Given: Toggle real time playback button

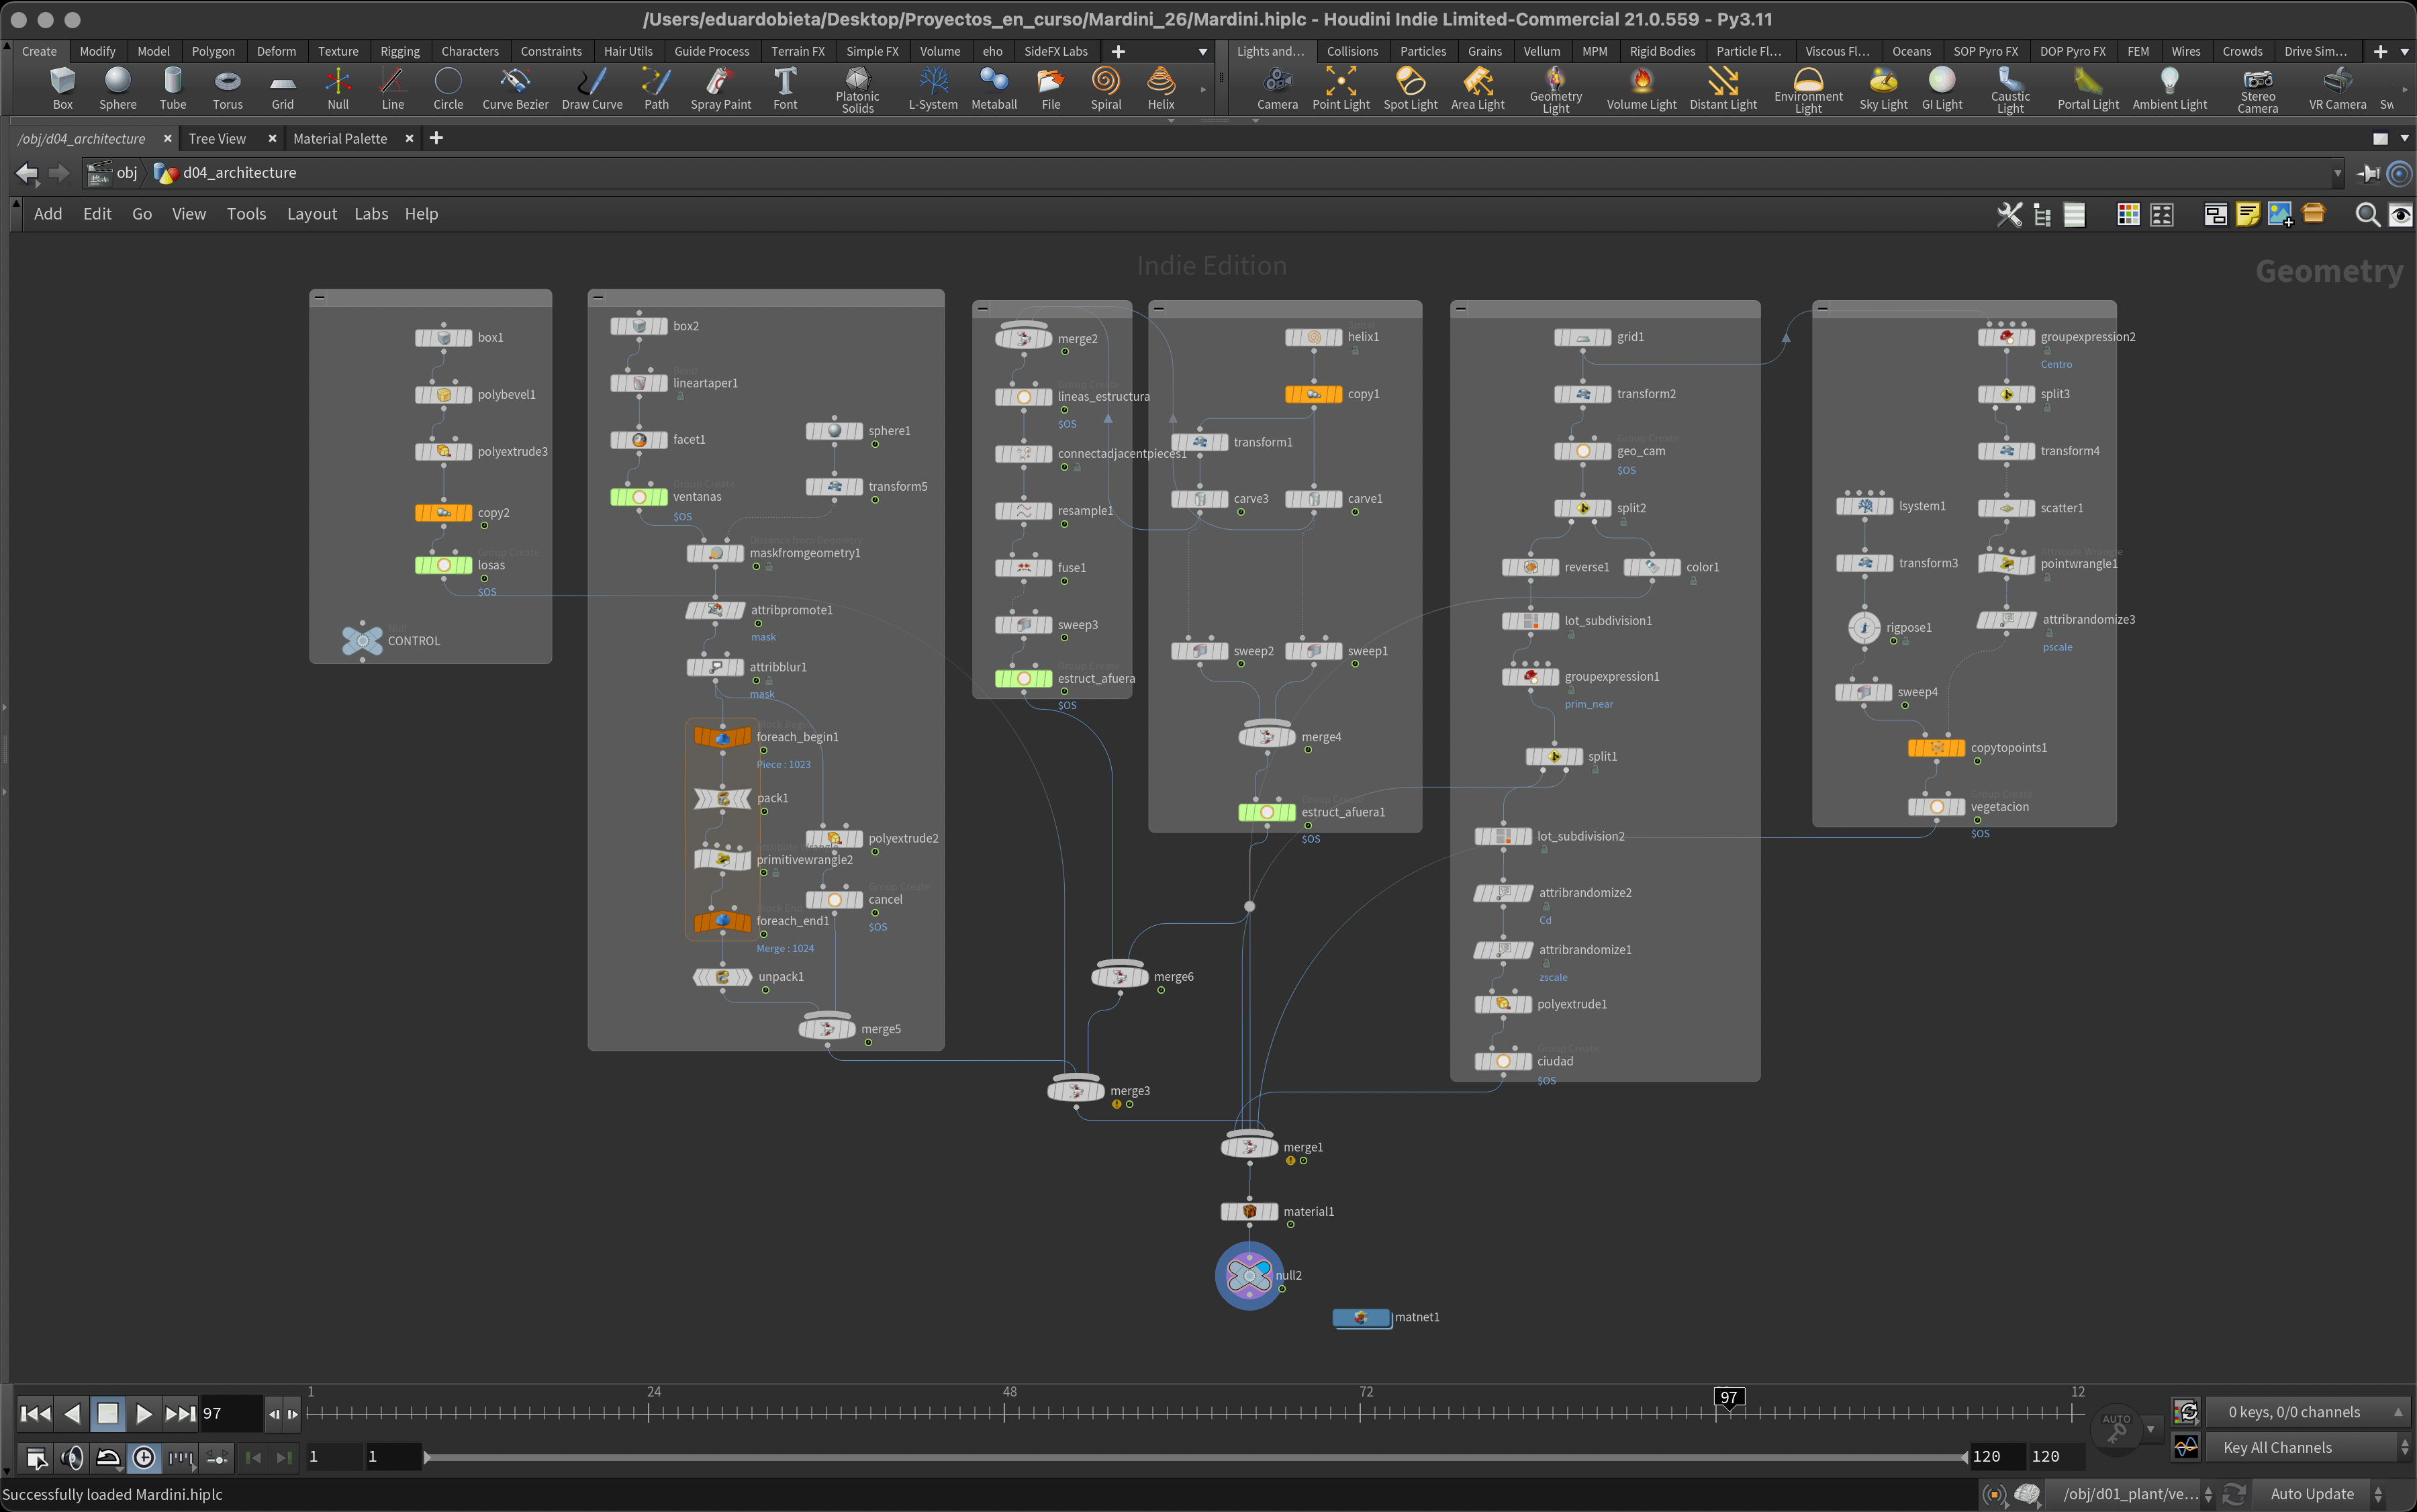Looking at the screenshot, I should [144, 1457].
